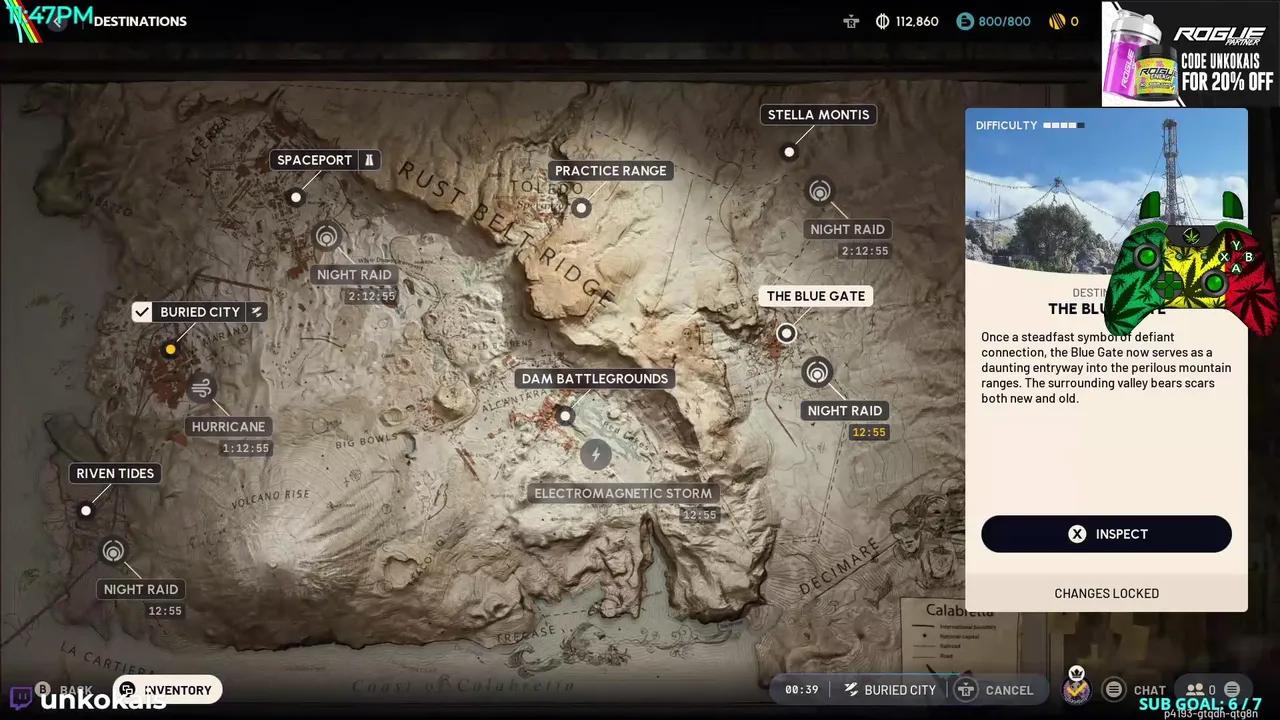The image size is (1280, 720).
Task: Click Buried City in the bottom queue bar
Action: tap(890, 690)
